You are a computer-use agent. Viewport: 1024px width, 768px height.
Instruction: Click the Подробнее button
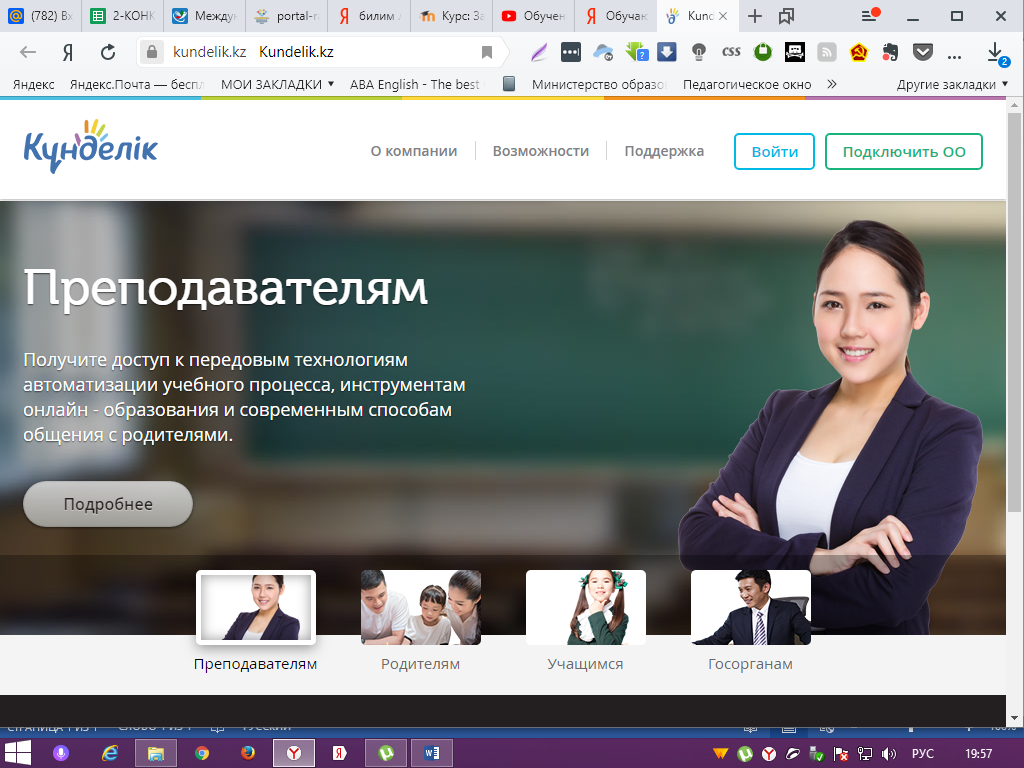pos(108,504)
